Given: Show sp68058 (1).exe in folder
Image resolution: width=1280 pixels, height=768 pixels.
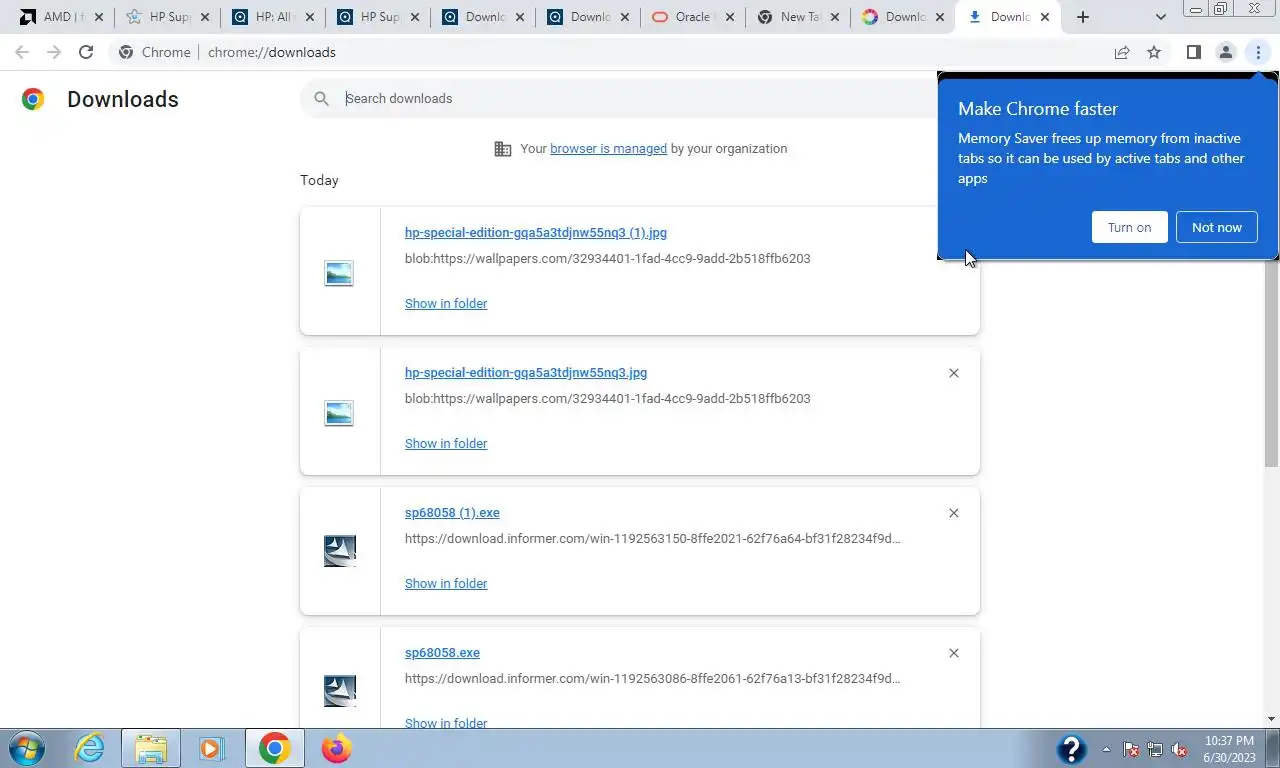Looking at the screenshot, I should (446, 583).
